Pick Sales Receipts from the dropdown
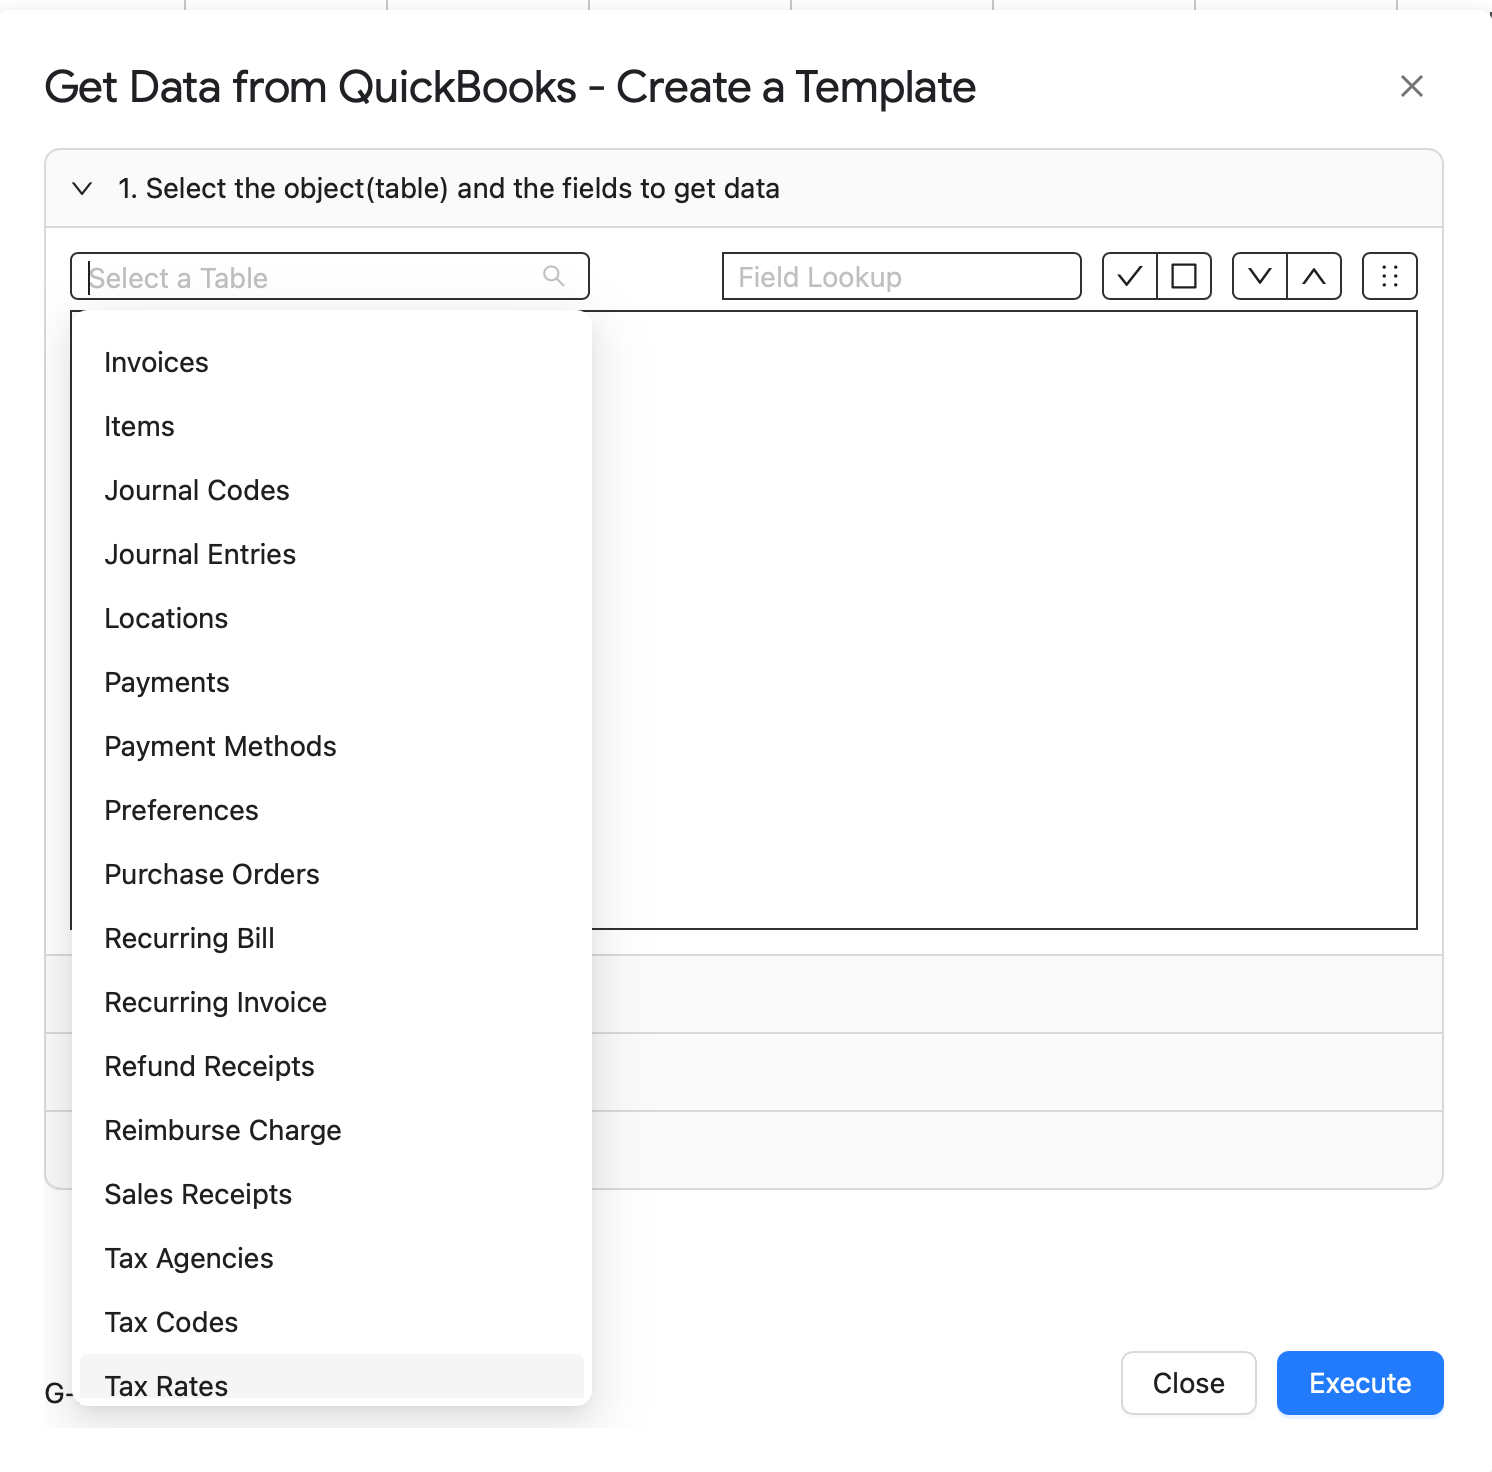Image resolution: width=1492 pixels, height=1472 pixels. (332, 1194)
